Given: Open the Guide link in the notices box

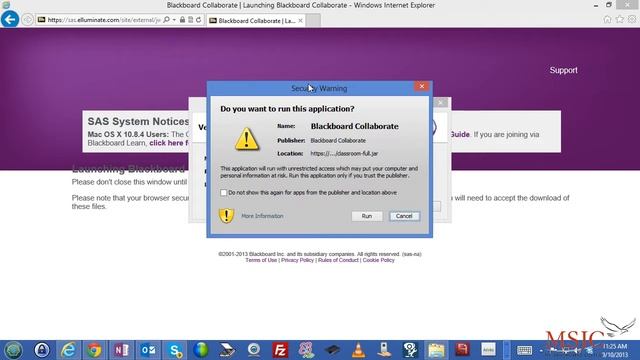Looking at the screenshot, I should (x=460, y=134).
